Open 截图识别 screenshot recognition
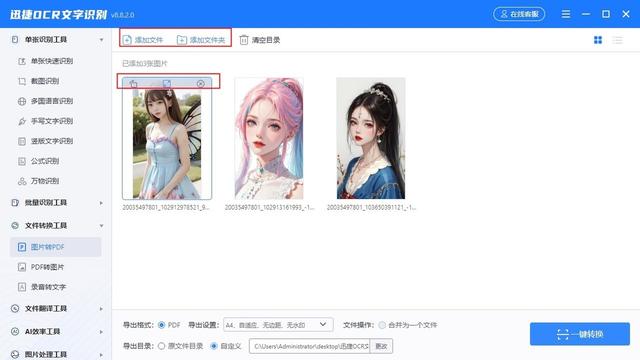 pyautogui.click(x=45, y=81)
